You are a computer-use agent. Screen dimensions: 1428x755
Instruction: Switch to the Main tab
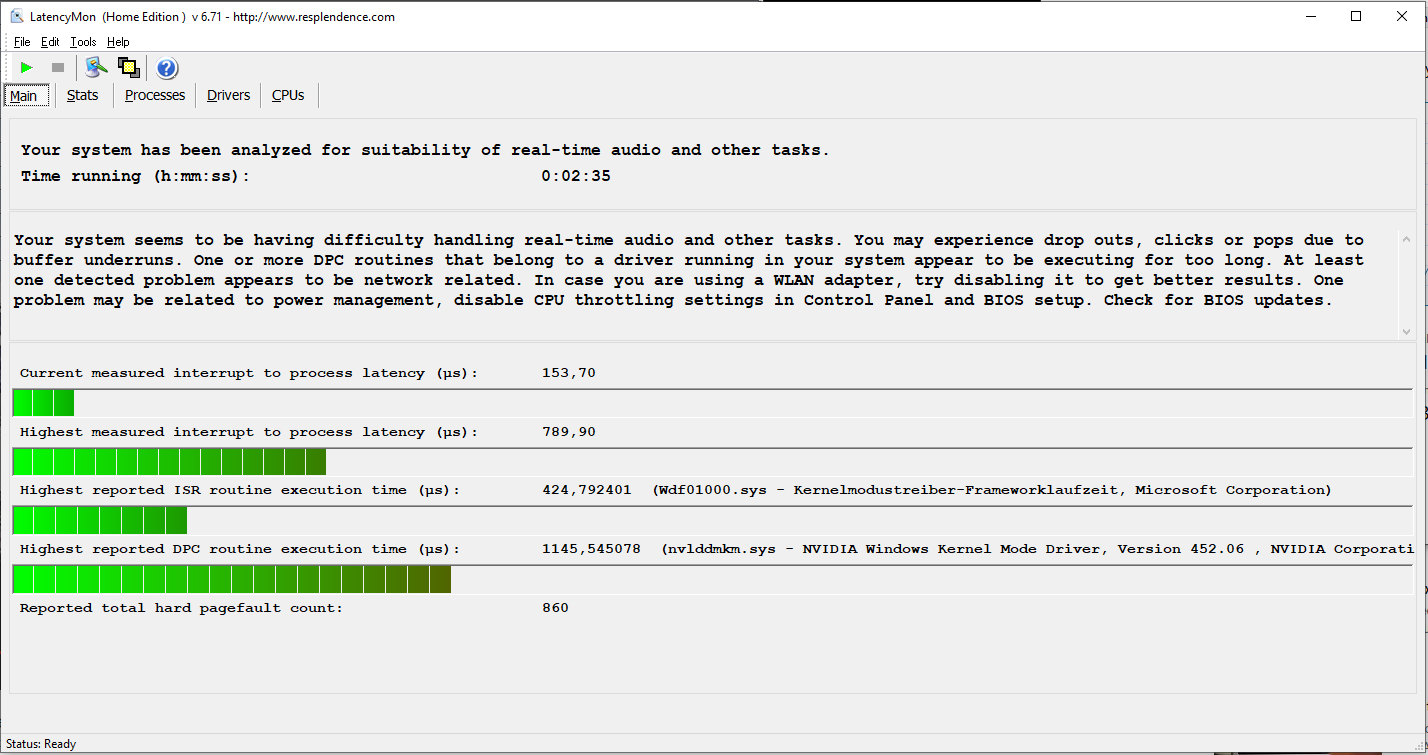click(24, 96)
